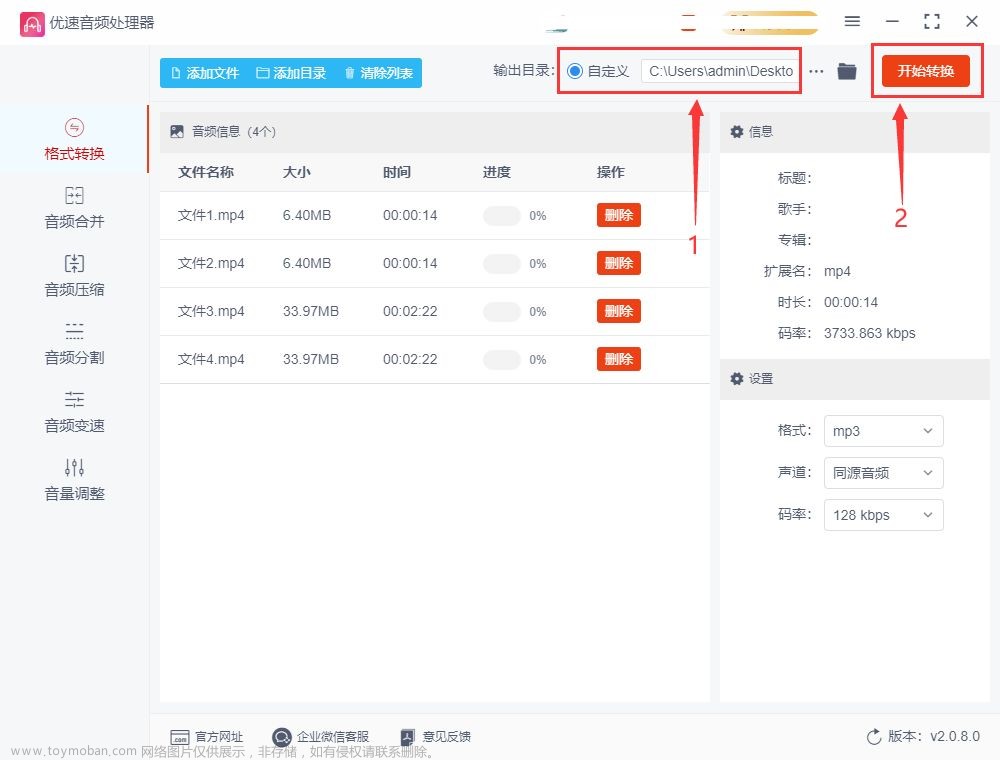Click the 操作 column header
Image resolution: width=1000 pixels, height=760 pixels.
pos(611,172)
